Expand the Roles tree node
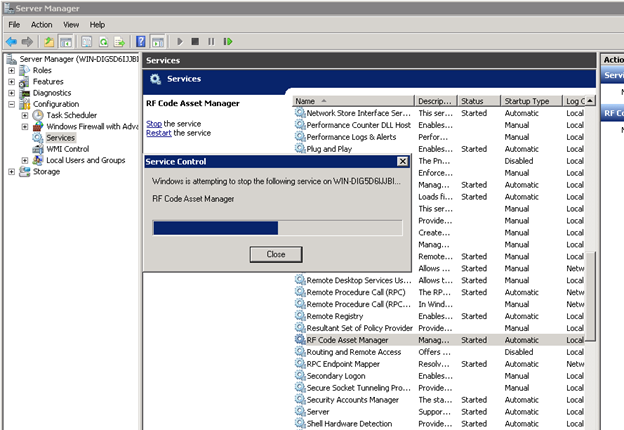This screenshot has height=430, width=624. [x=12, y=70]
